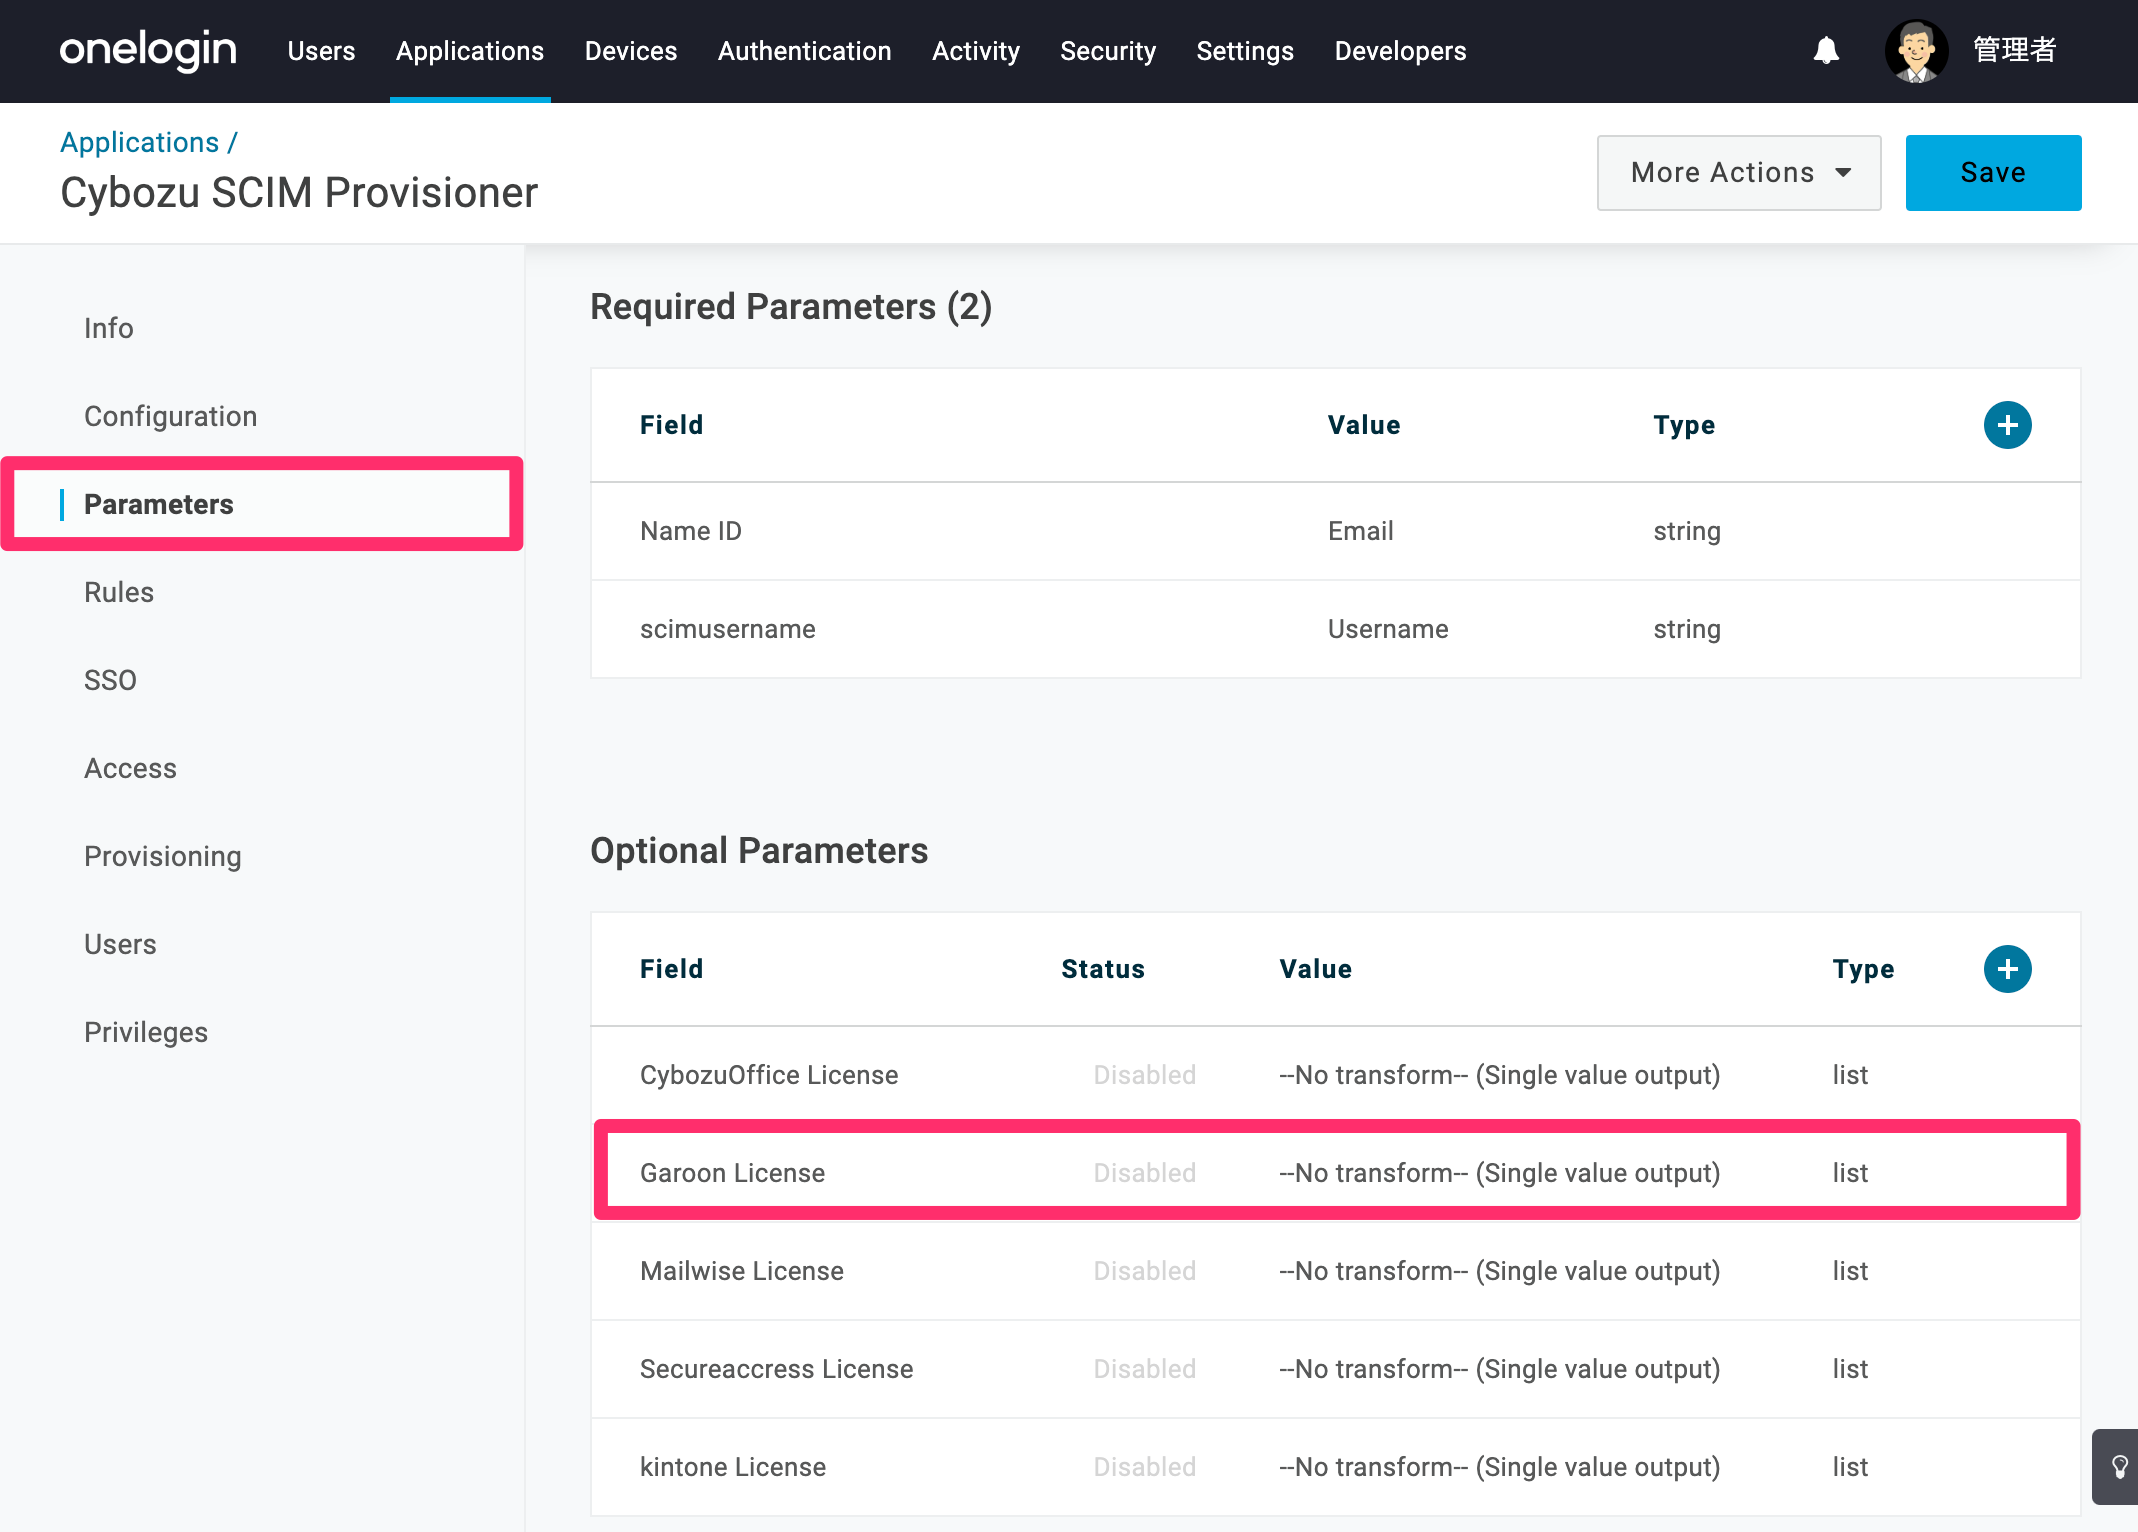
Task: Click the Optional Parameters heading
Action: 759,851
